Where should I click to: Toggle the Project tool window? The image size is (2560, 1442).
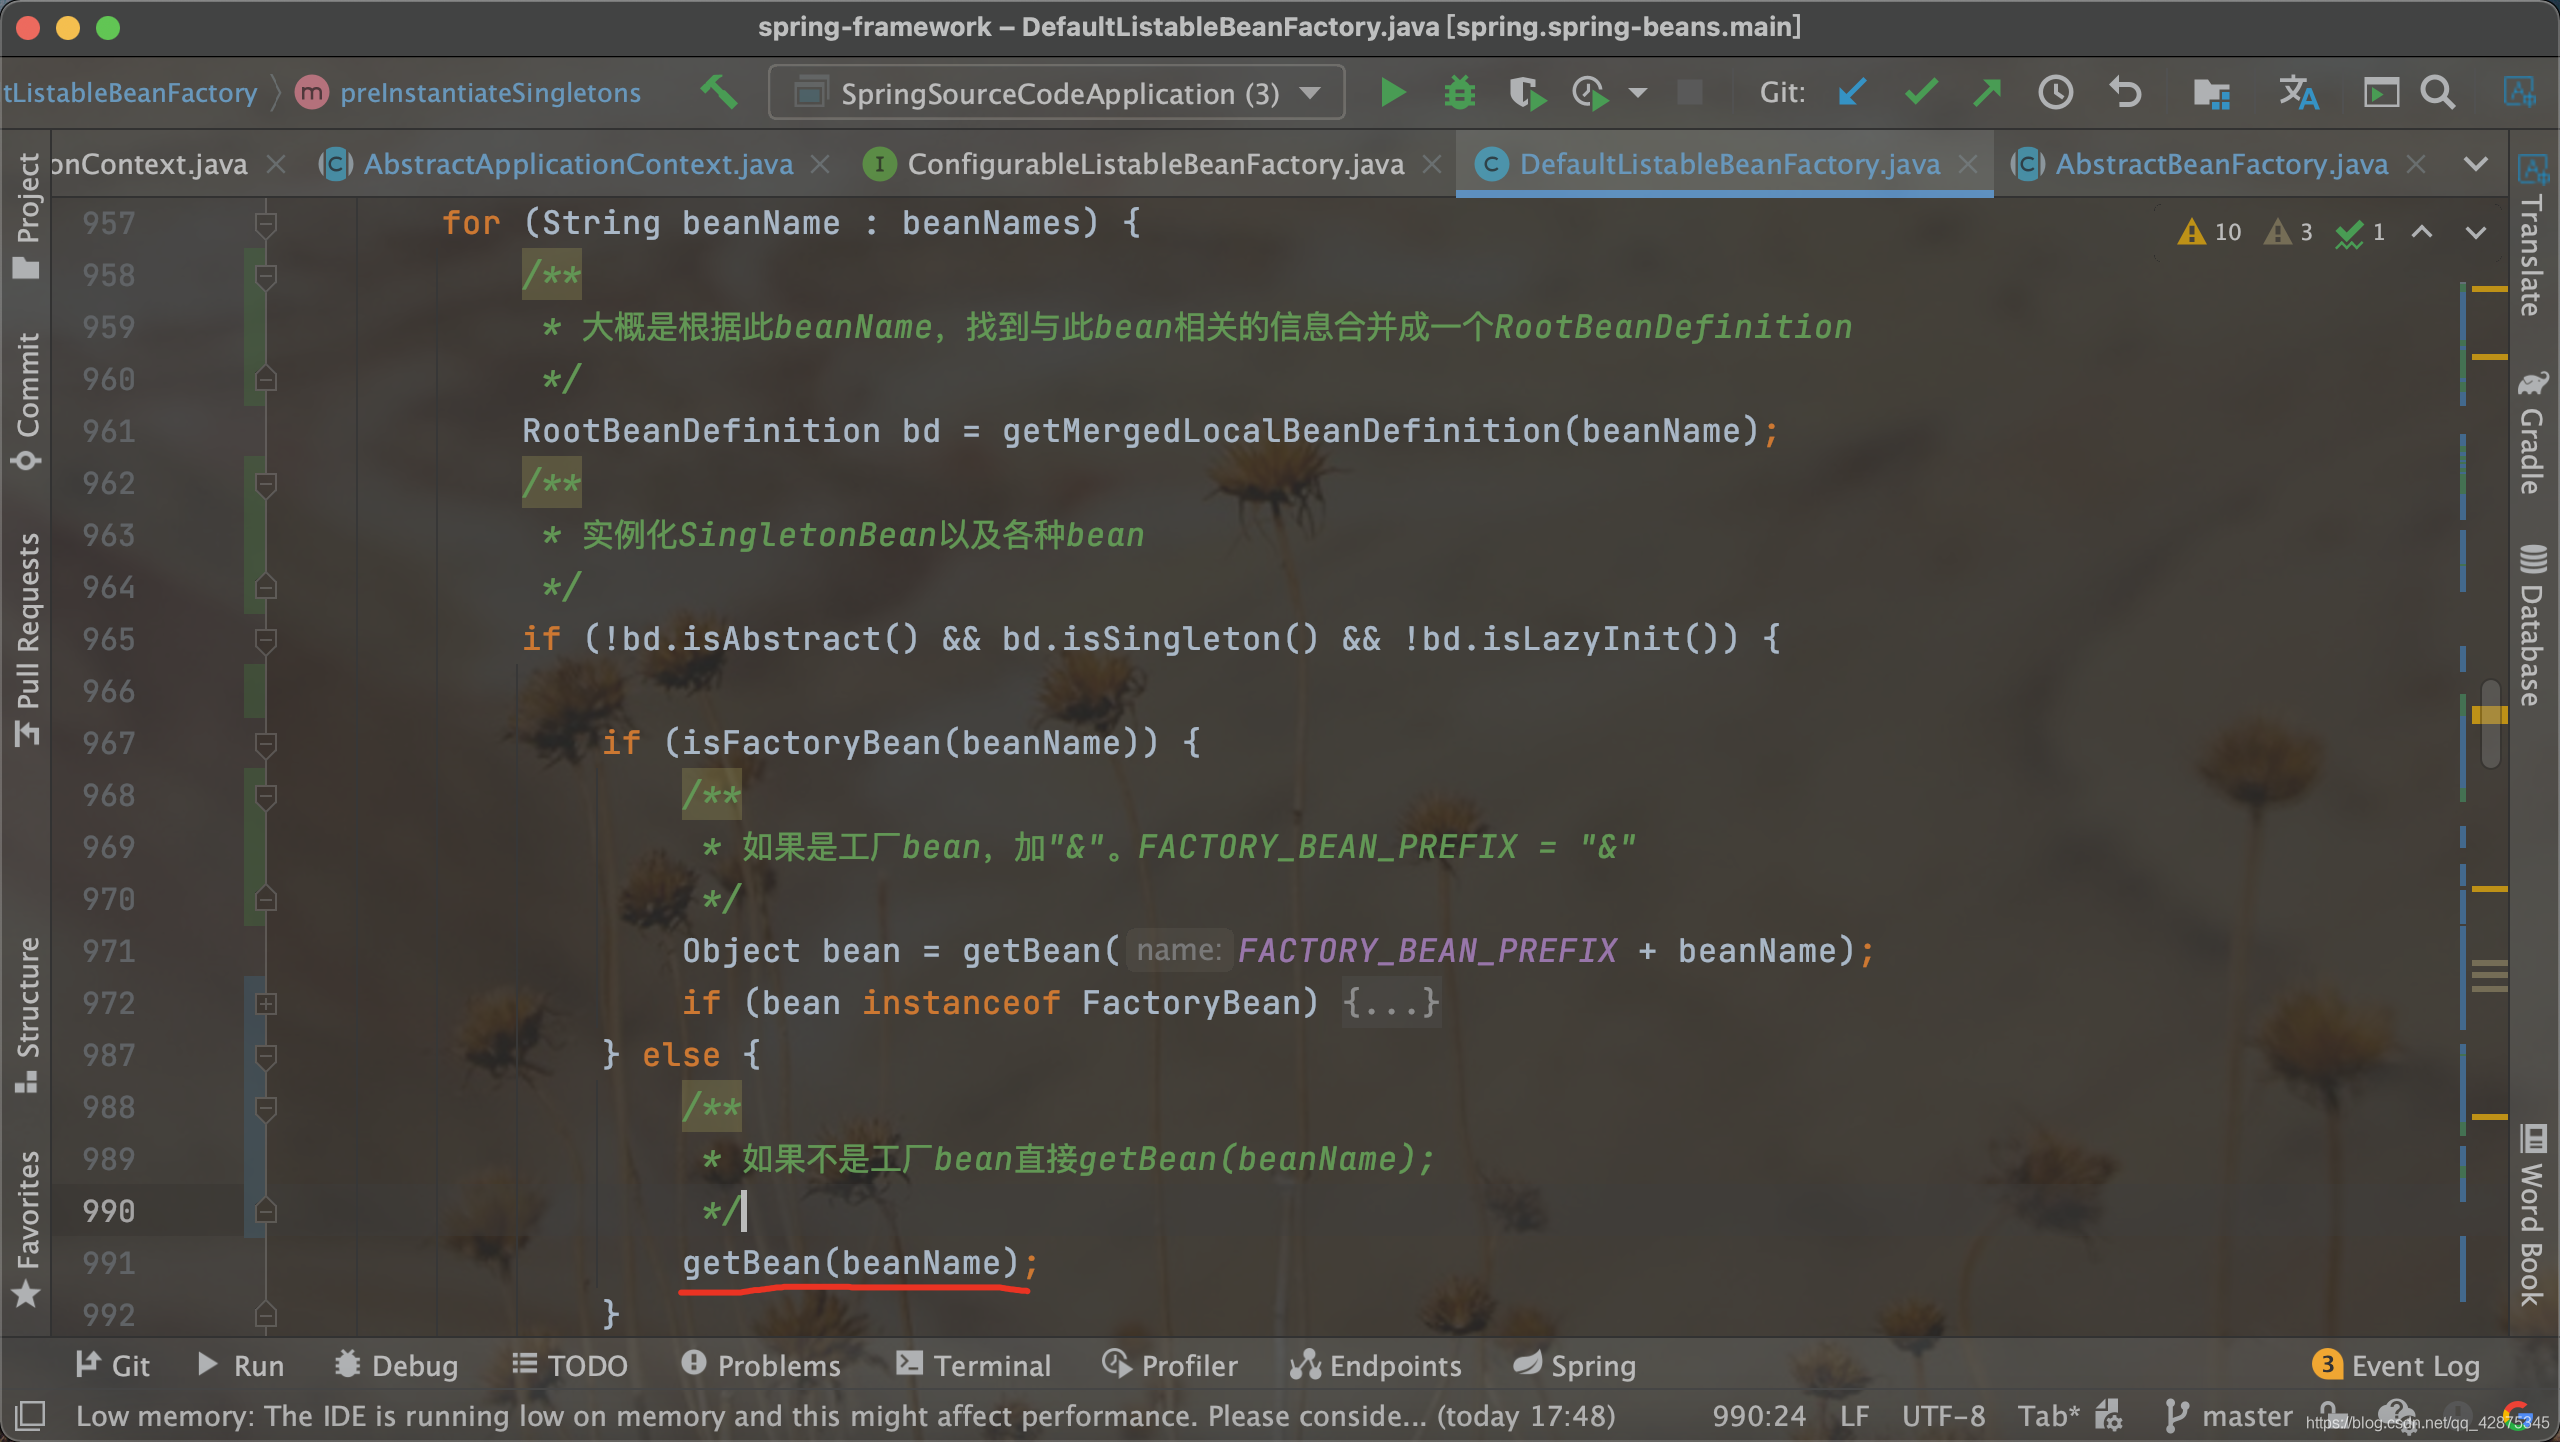pos(27,215)
